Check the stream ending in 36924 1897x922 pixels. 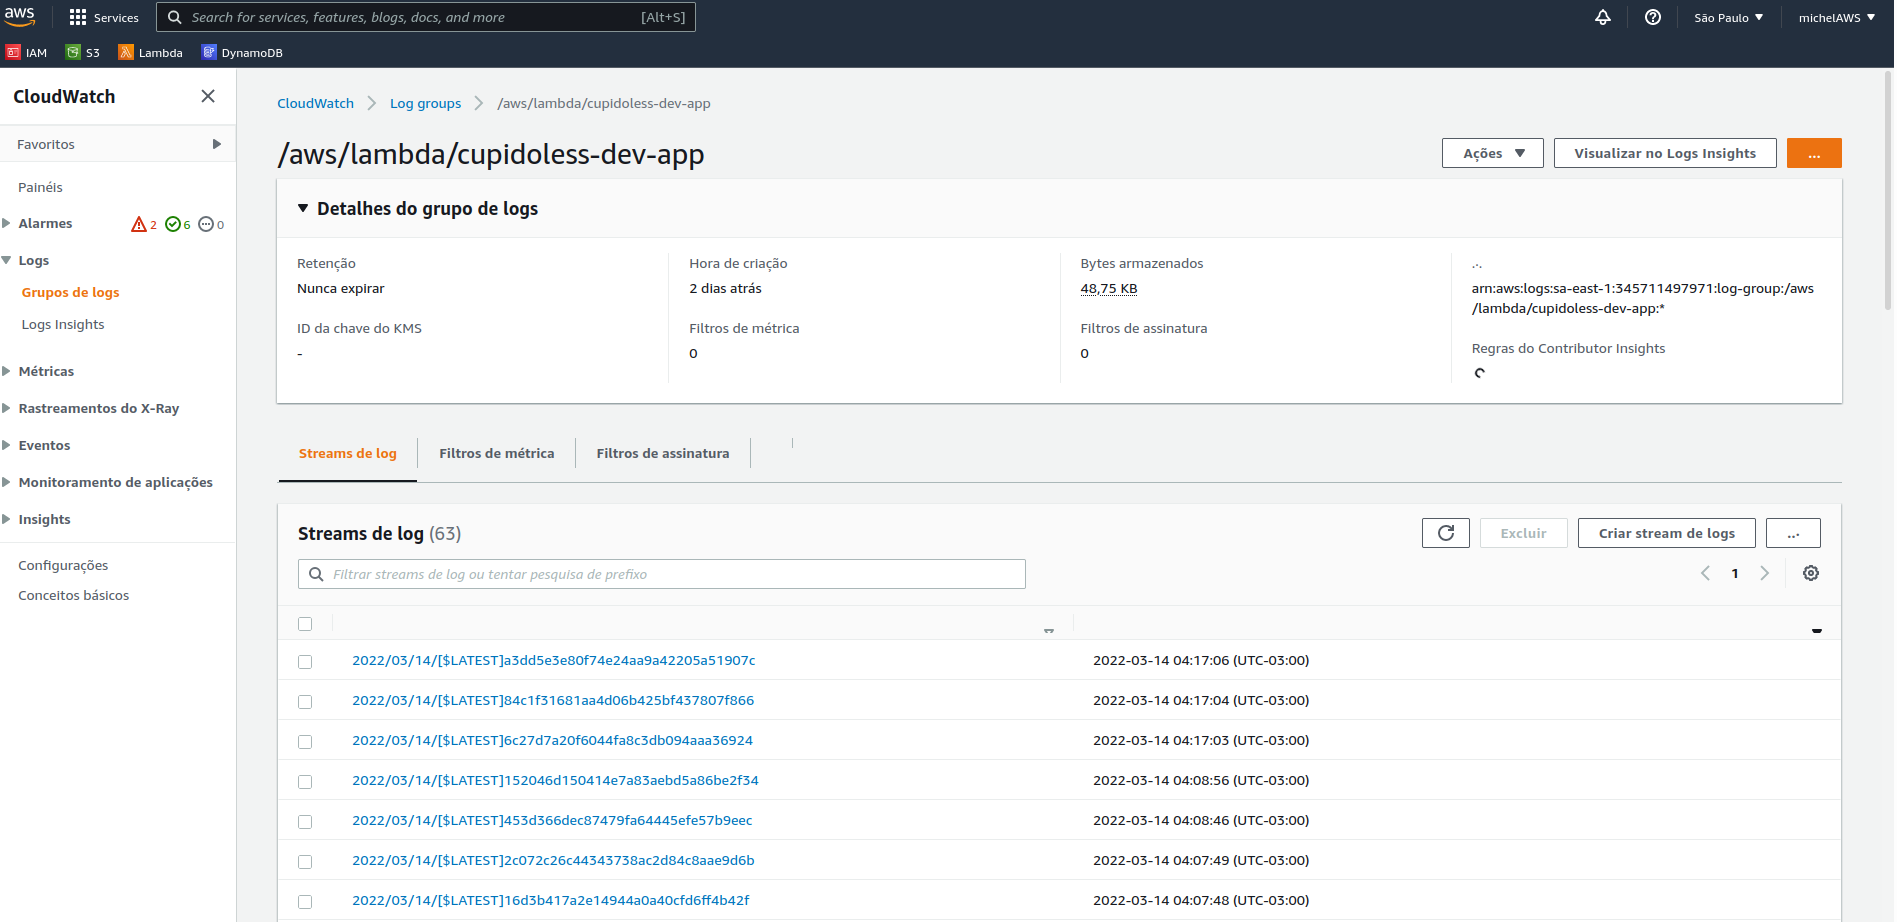305,741
